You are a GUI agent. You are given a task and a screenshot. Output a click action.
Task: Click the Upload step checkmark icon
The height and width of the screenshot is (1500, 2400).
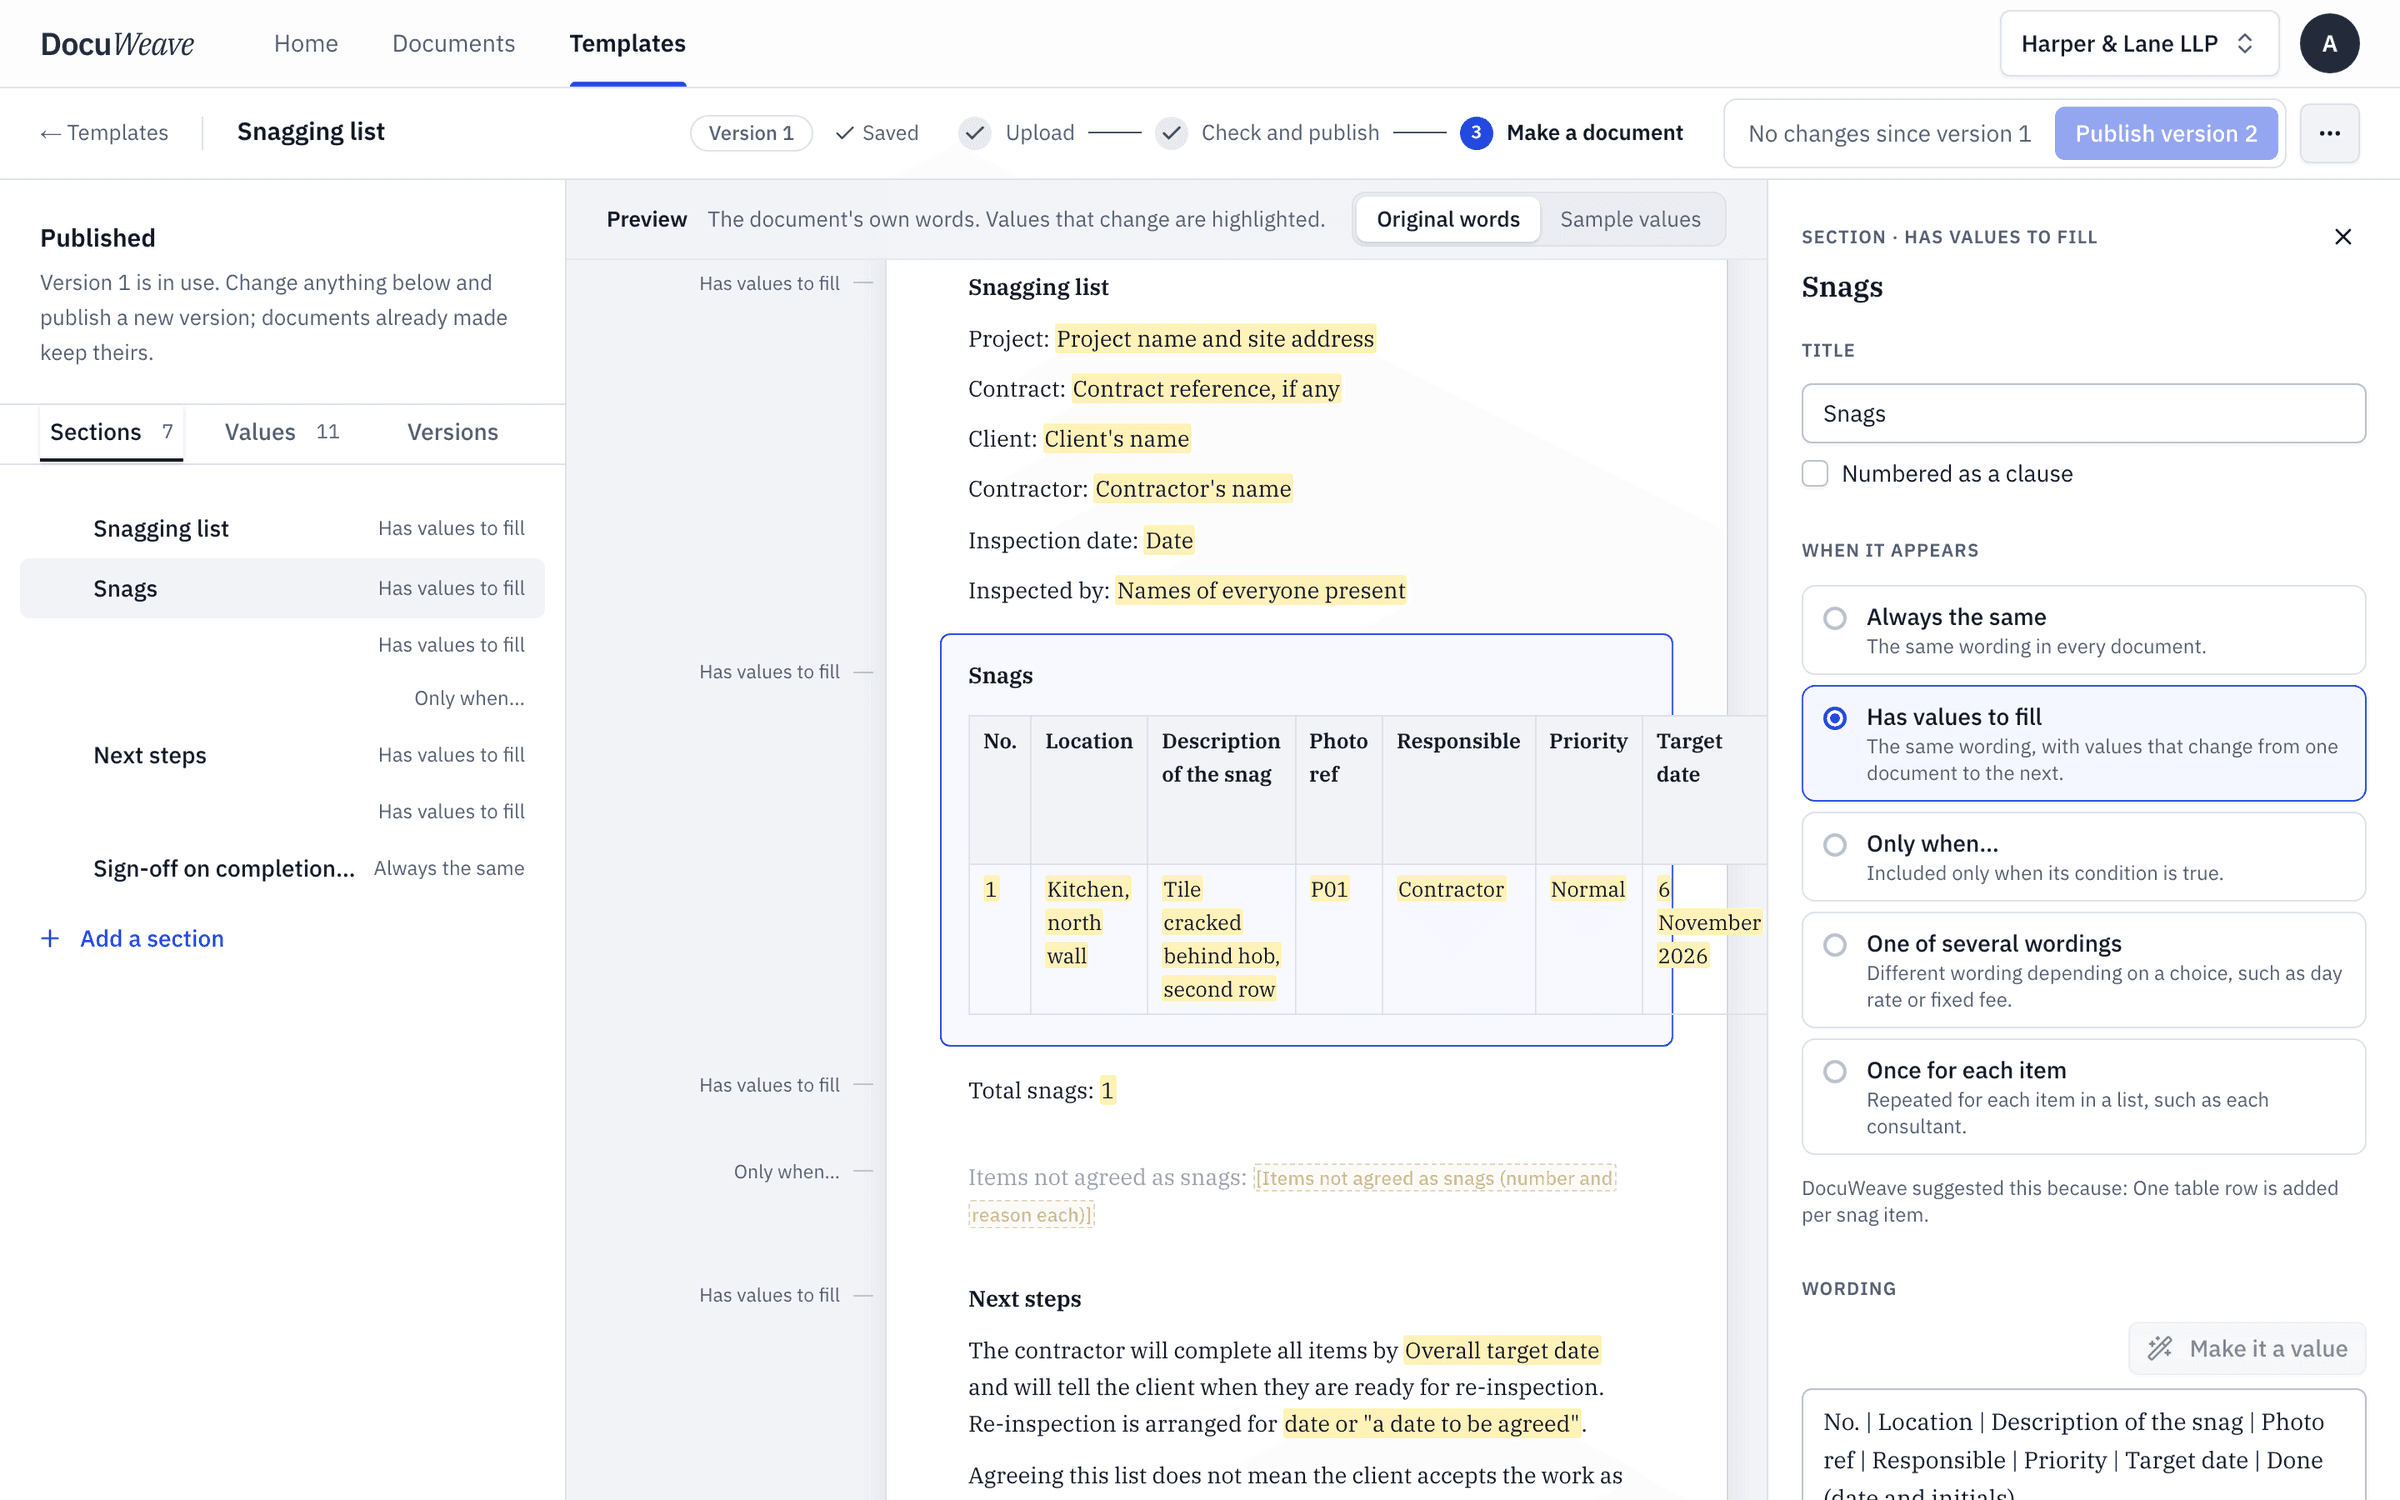click(975, 133)
